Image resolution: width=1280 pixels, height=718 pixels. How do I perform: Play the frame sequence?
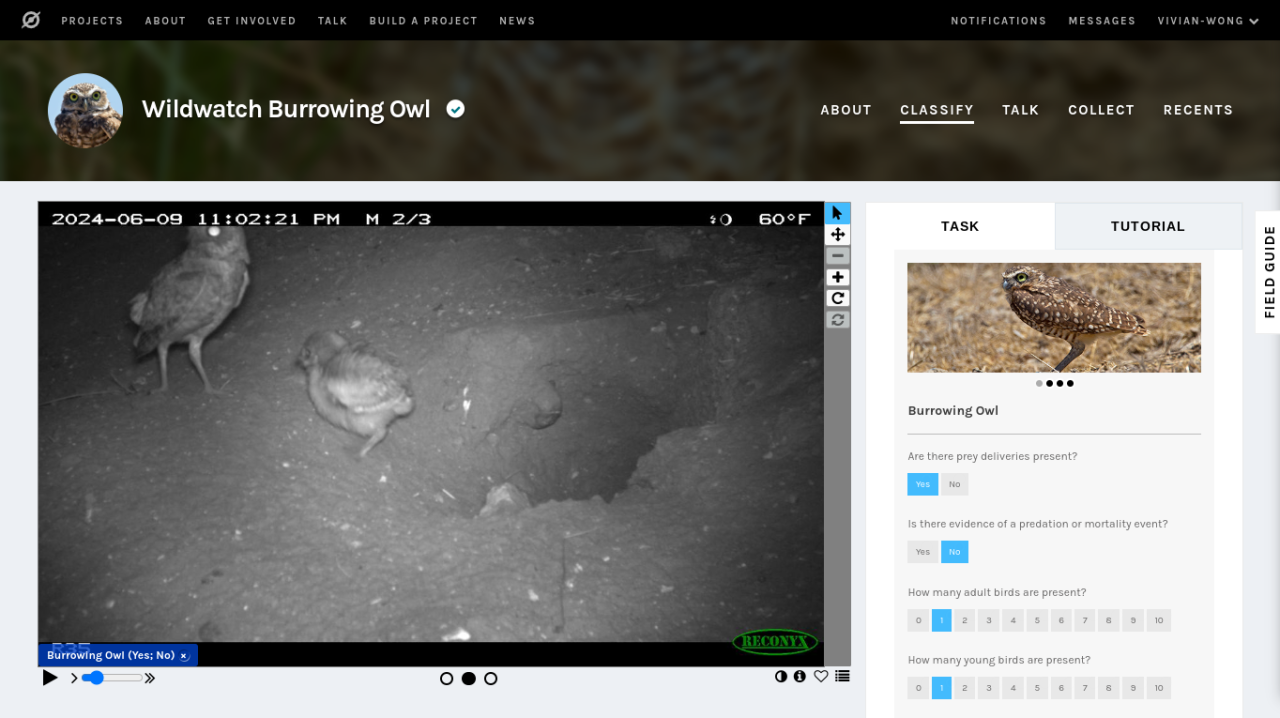pos(50,678)
